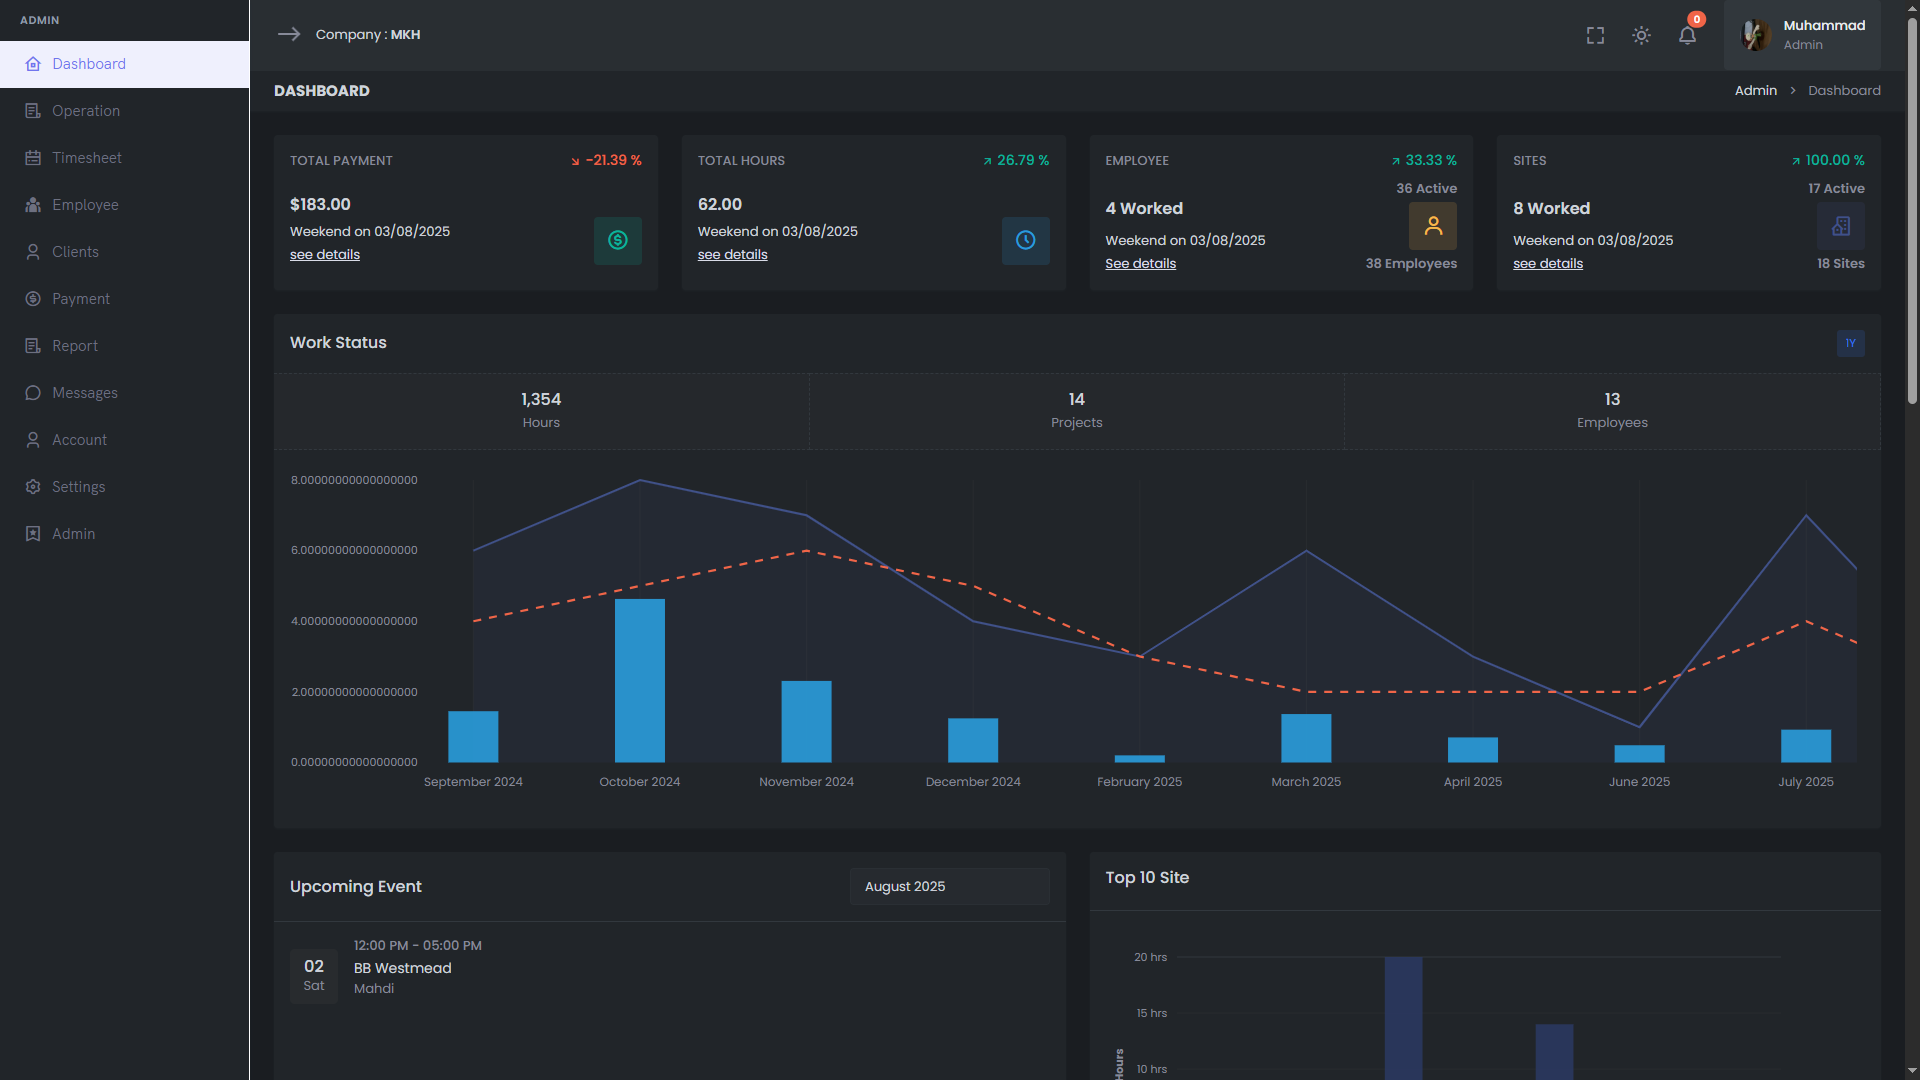1920x1080 pixels.
Task: Open the August 2025 month selector
Action: [x=949, y=887]
